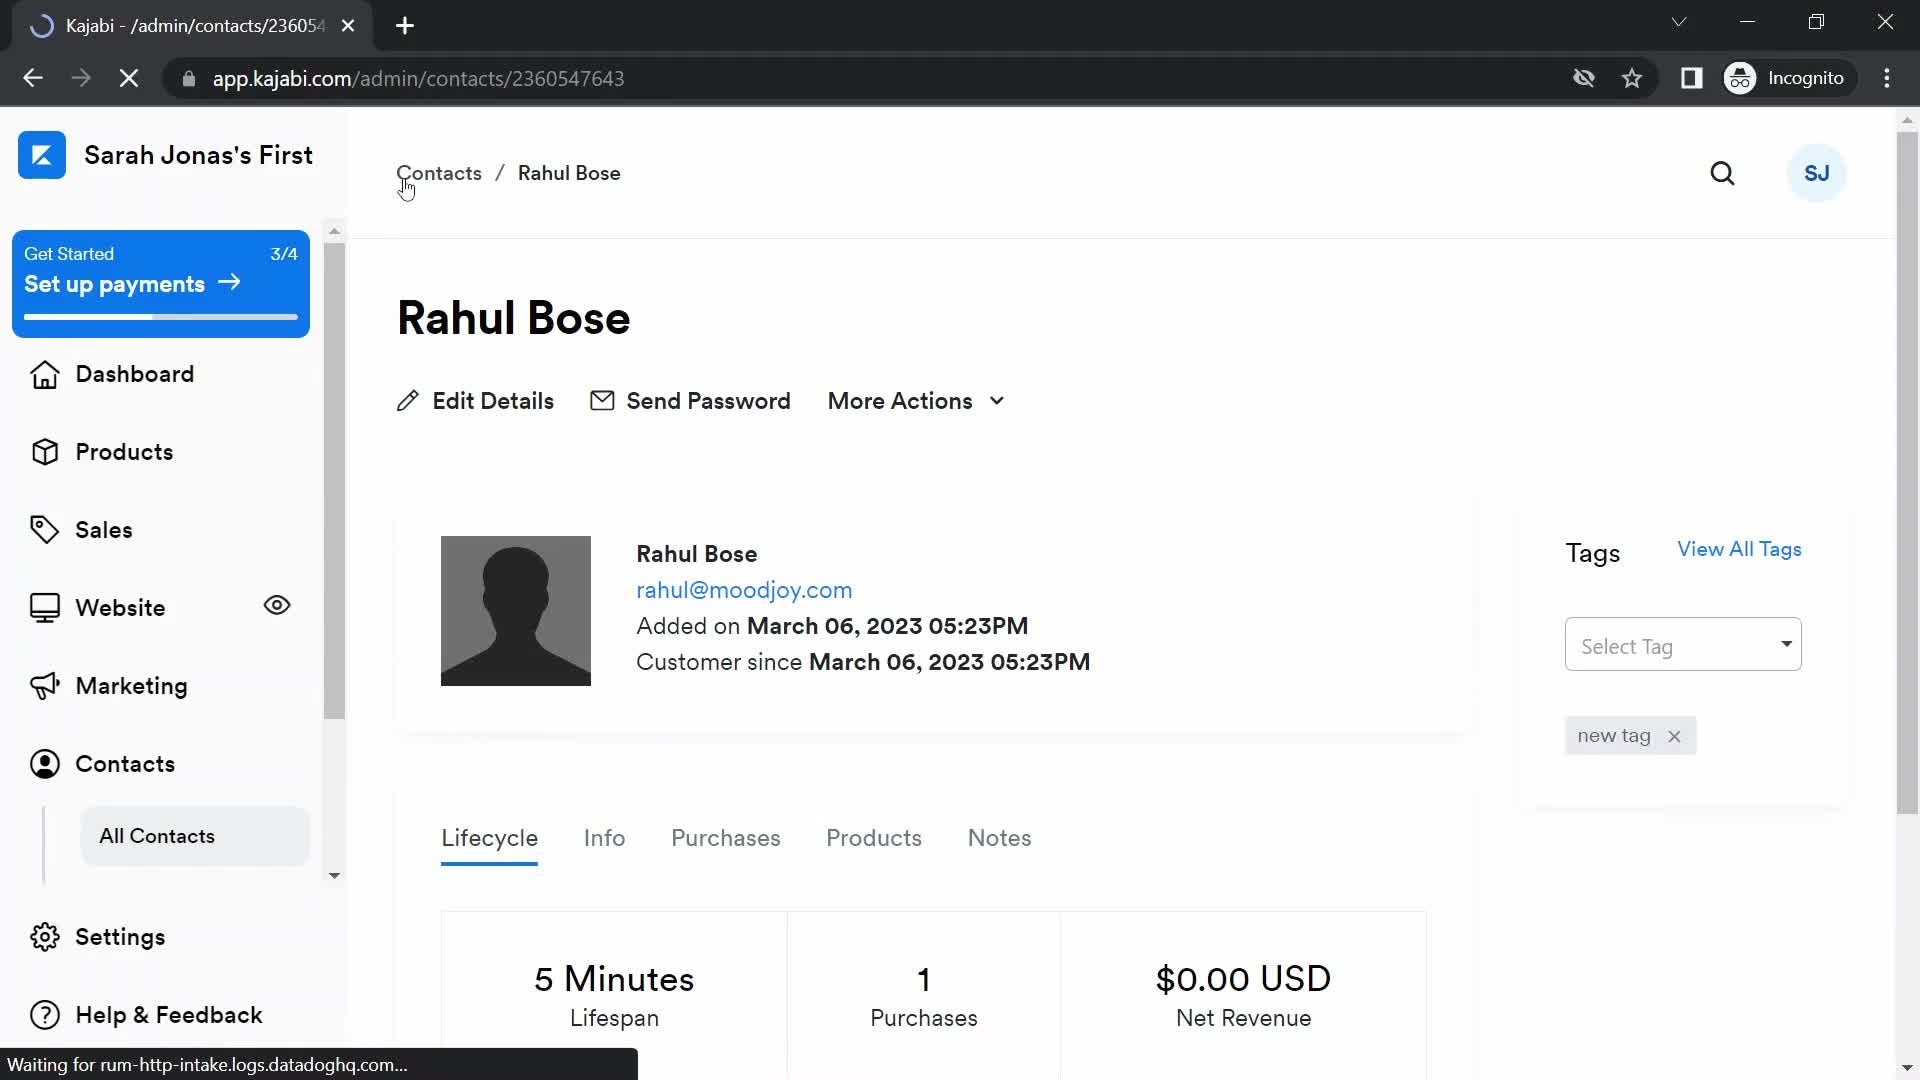Click the Sales icon in sidebar
This screenshot has width=1920, height=1080.
(44, 529)
